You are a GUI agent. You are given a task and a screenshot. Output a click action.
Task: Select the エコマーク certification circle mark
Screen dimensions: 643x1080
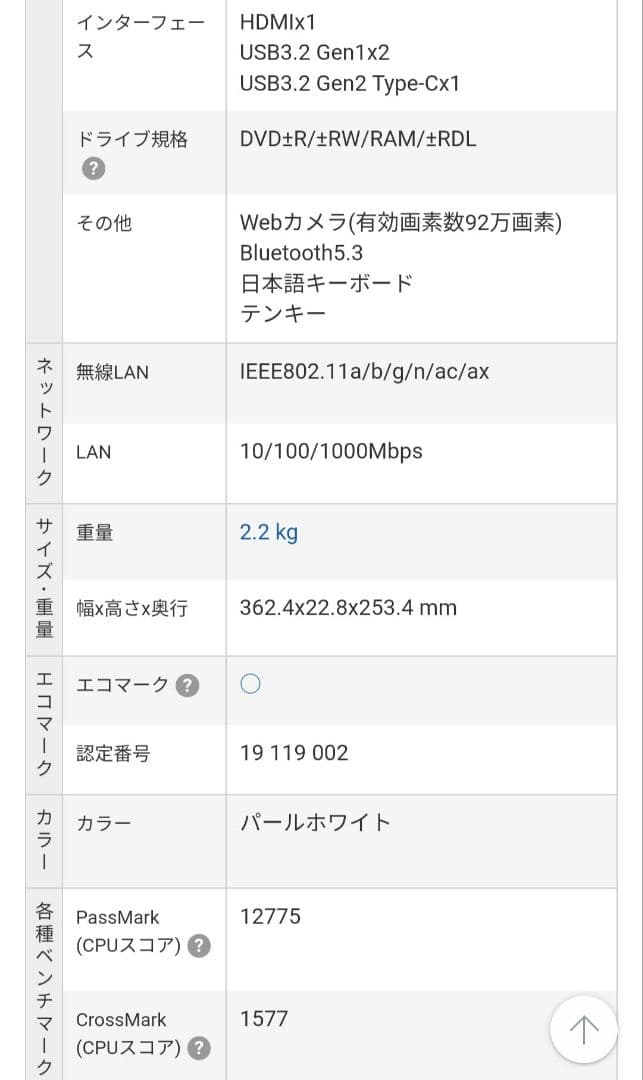[250, 683]
